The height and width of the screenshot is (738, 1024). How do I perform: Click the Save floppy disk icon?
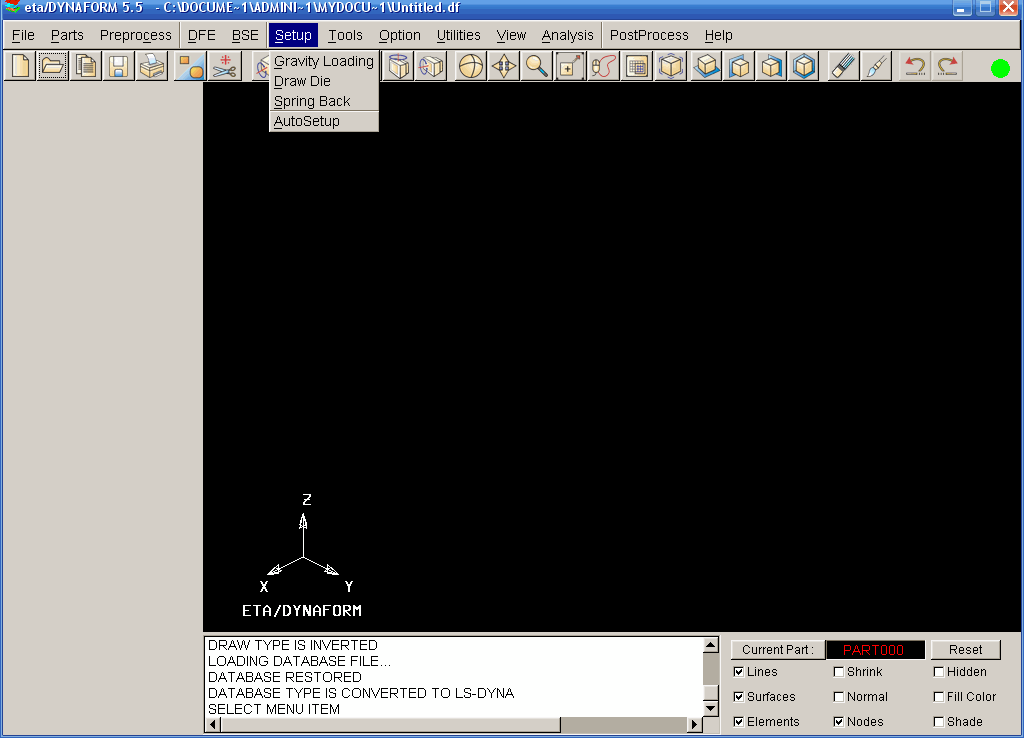click(x=118, y=66)
